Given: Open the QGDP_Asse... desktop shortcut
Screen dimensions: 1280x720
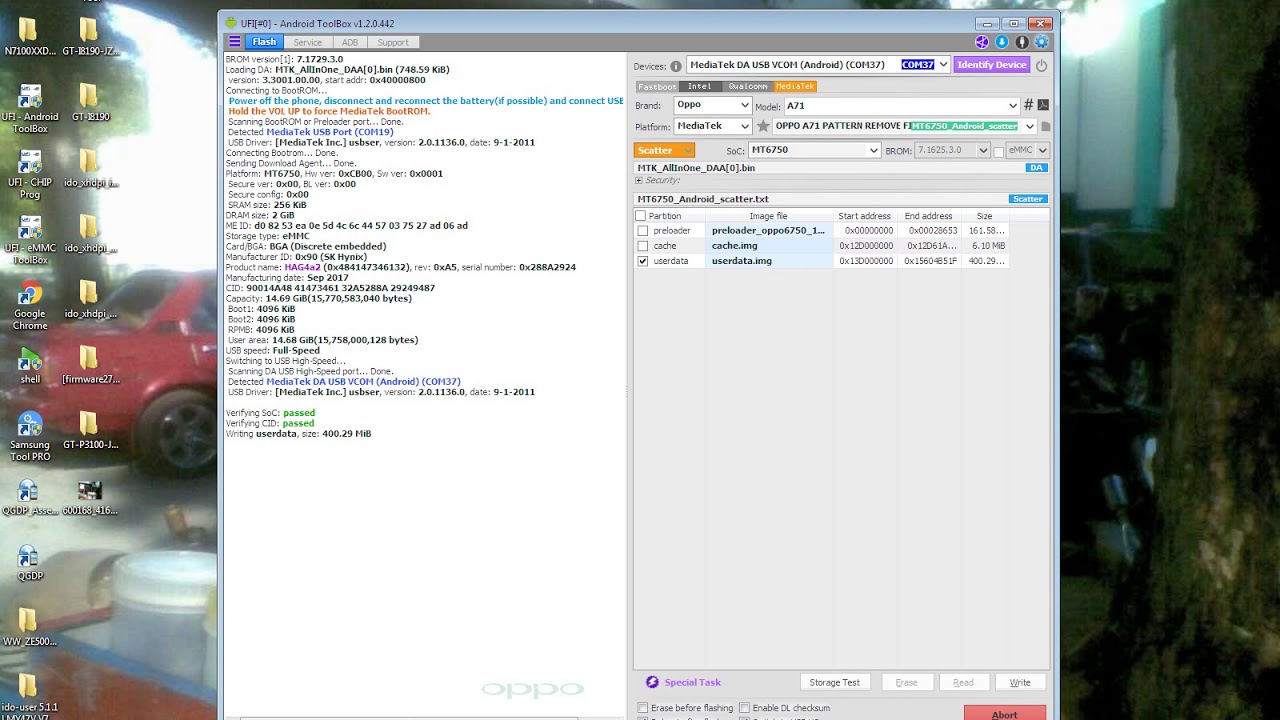Looking at the screenshot, I should coord(30,497).
